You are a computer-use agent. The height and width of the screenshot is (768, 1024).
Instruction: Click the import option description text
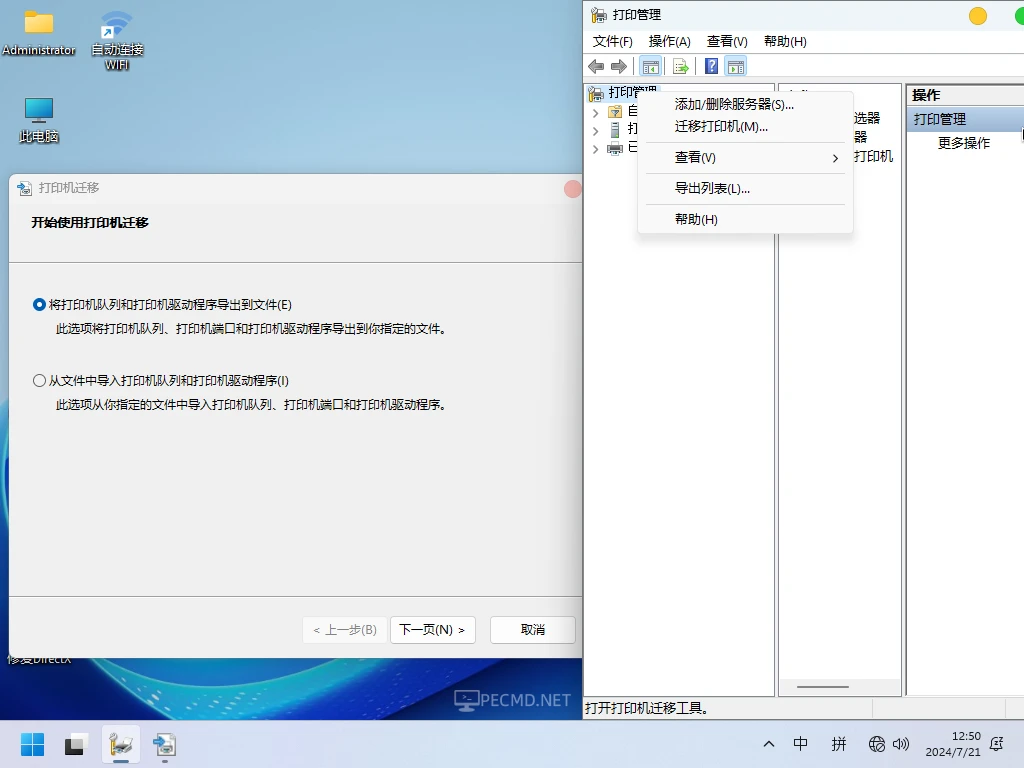click(251, 404)
